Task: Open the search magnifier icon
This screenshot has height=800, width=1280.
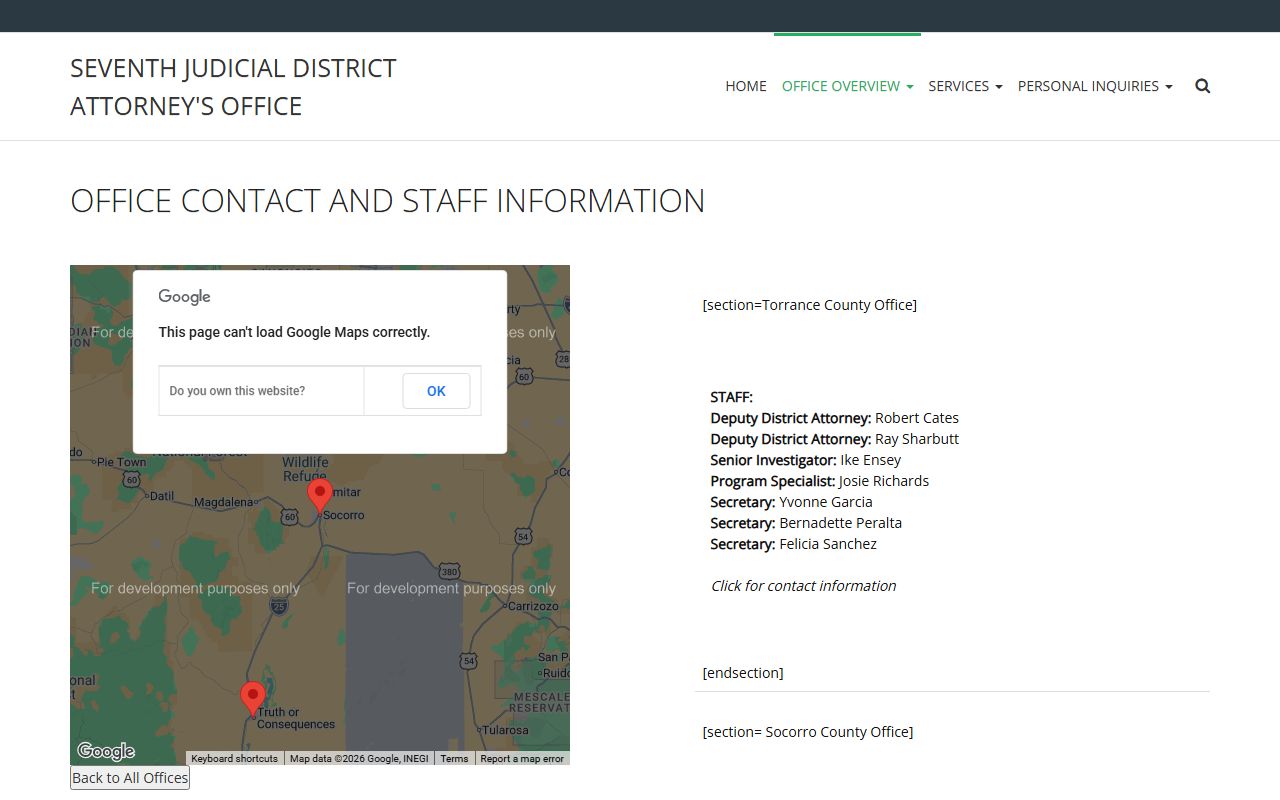Action: point(1203,86)
